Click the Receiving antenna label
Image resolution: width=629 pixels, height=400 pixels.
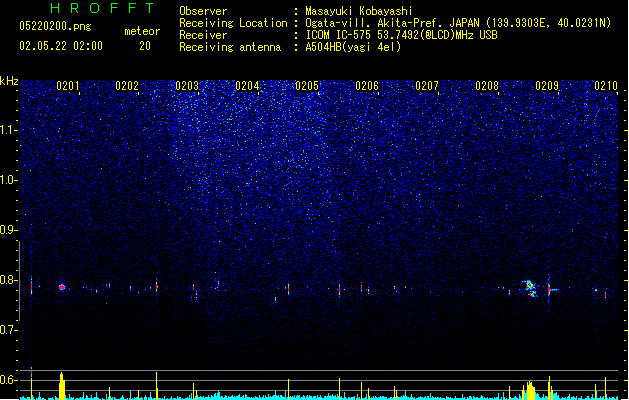pyautogui.click(x=230, y=47)
